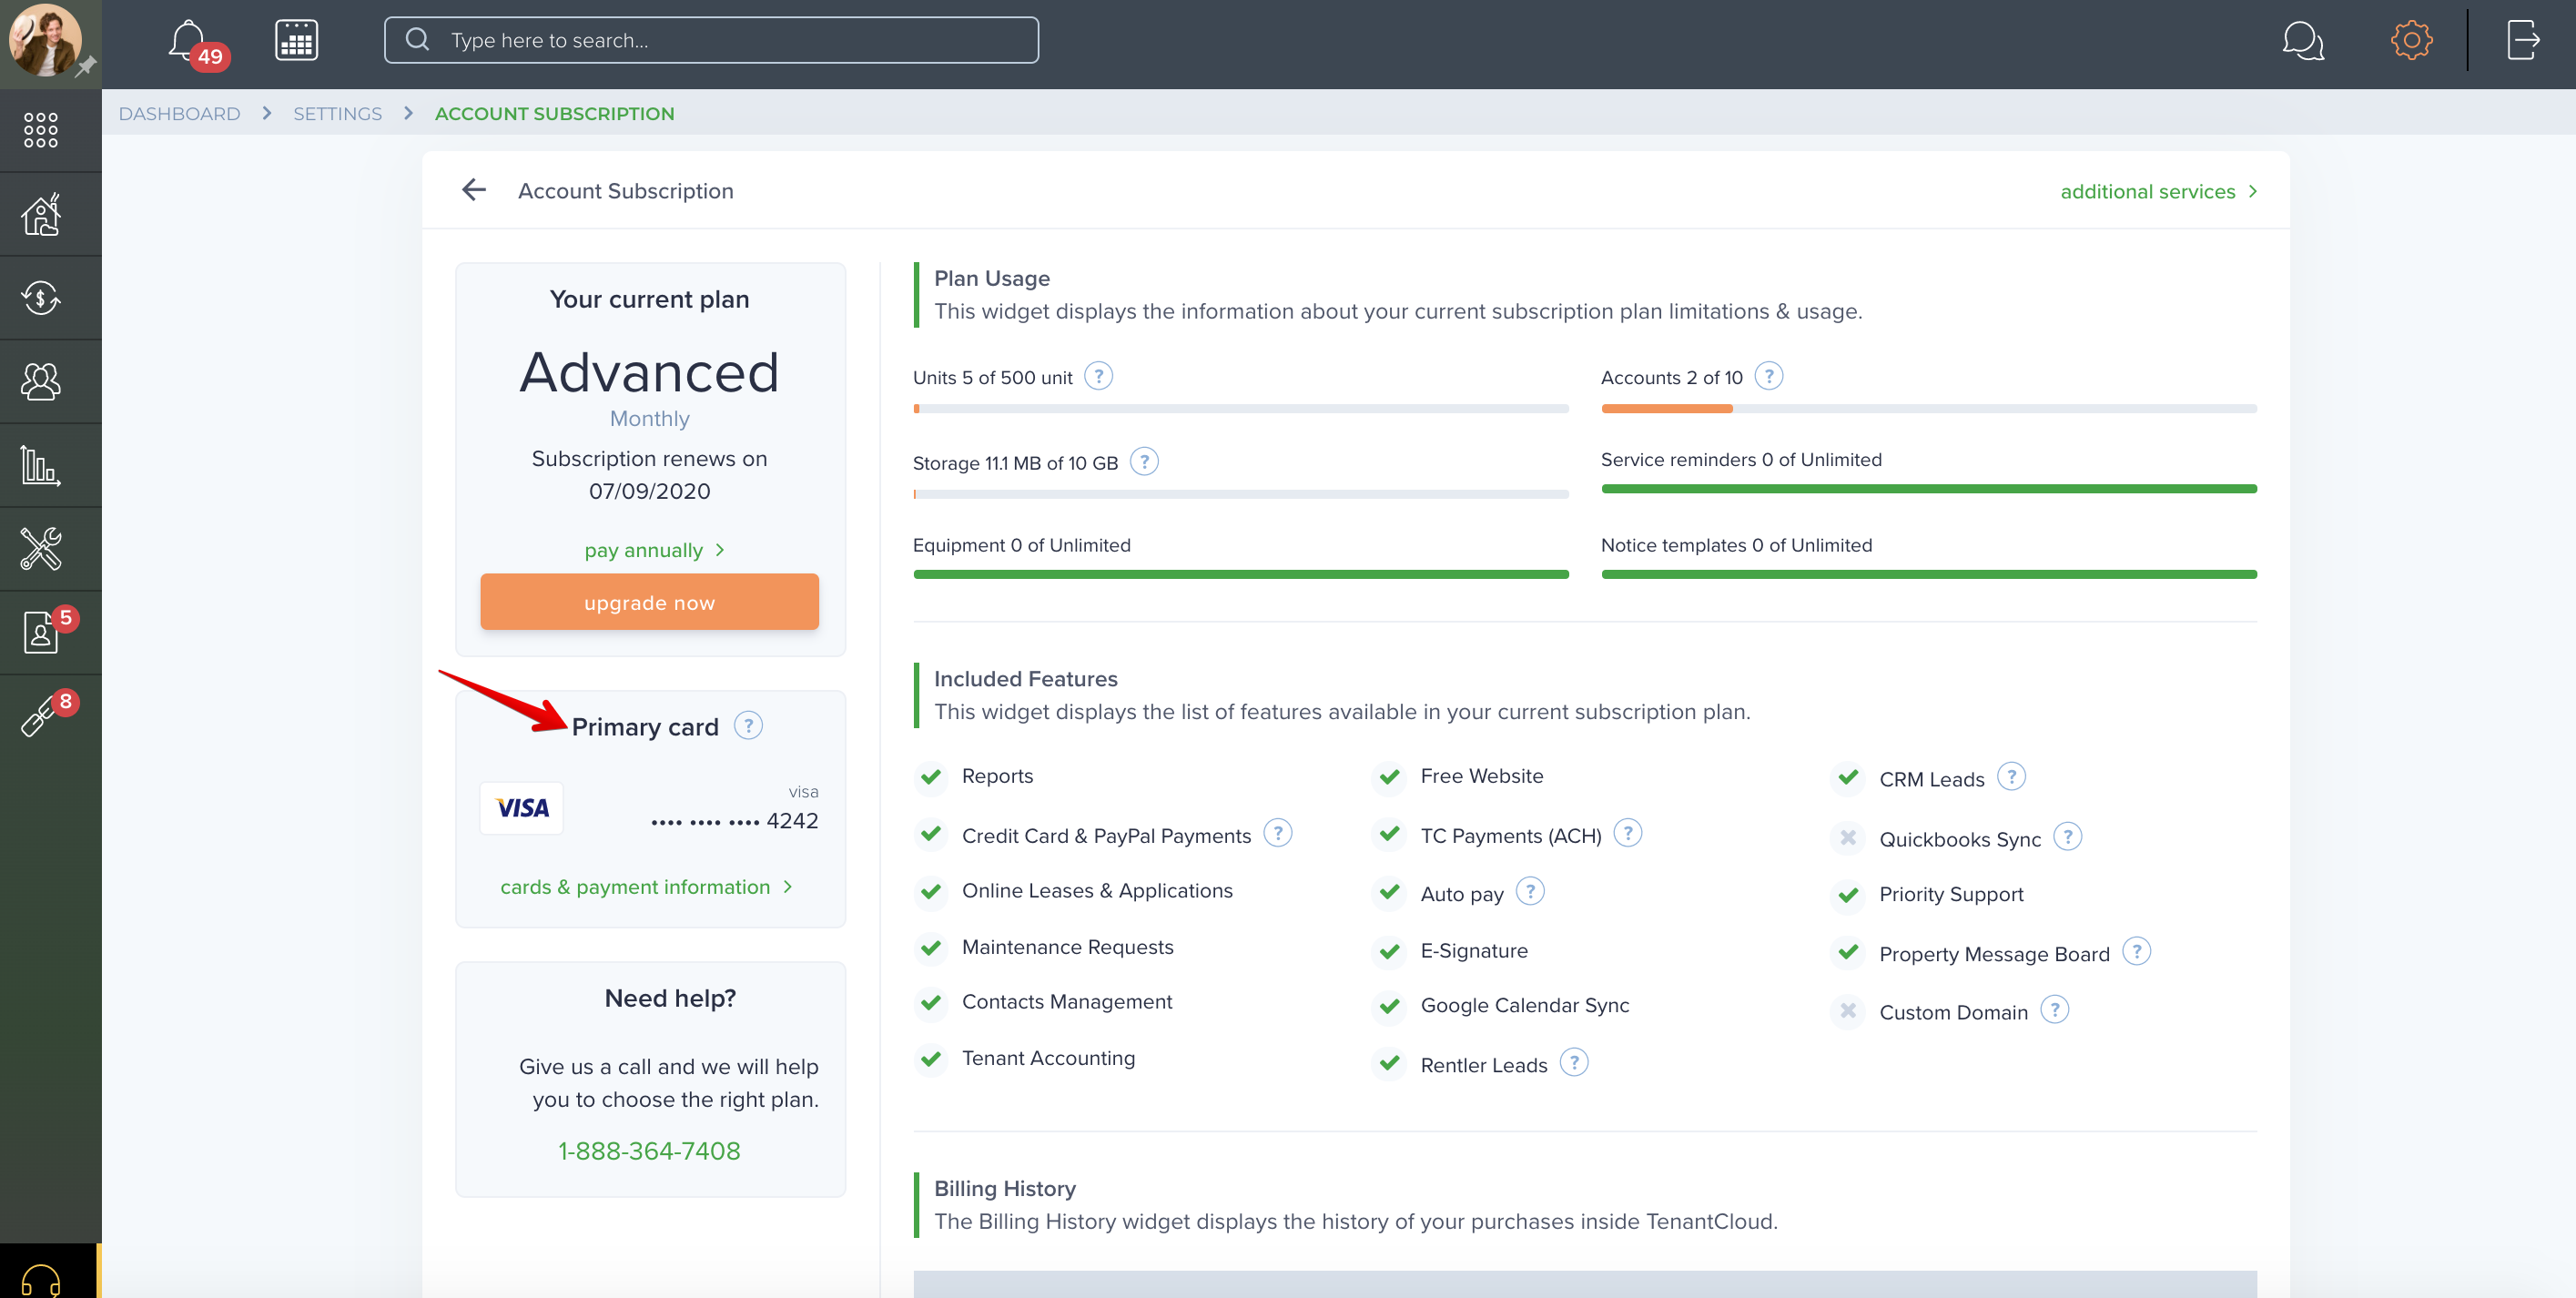Screen dimensions: 2576x1298
Task: Click help icon next to Accounts usage
Action: pyautogui.click(x=1768, y=377)
